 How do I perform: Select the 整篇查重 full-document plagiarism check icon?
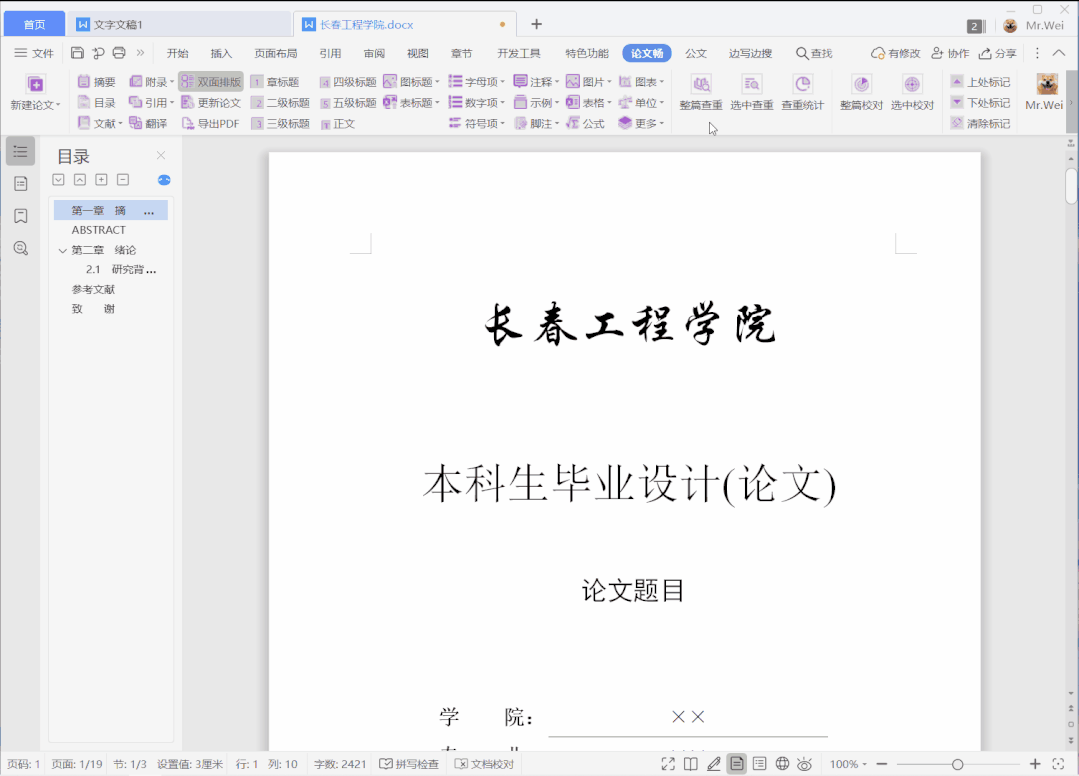click(700, 84)
